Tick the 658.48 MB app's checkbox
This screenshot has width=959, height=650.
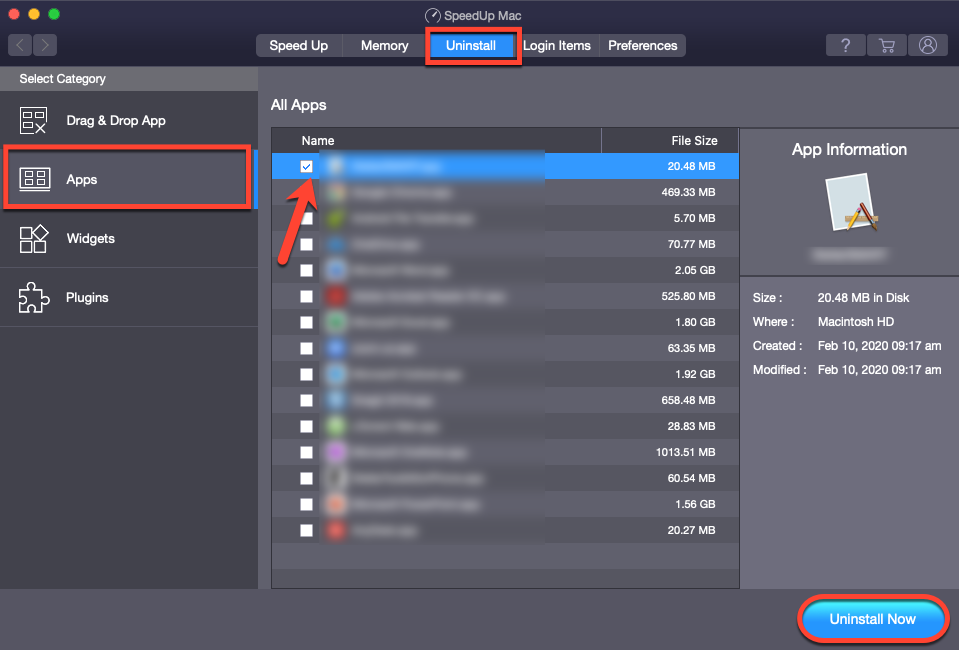pos(306,401)
